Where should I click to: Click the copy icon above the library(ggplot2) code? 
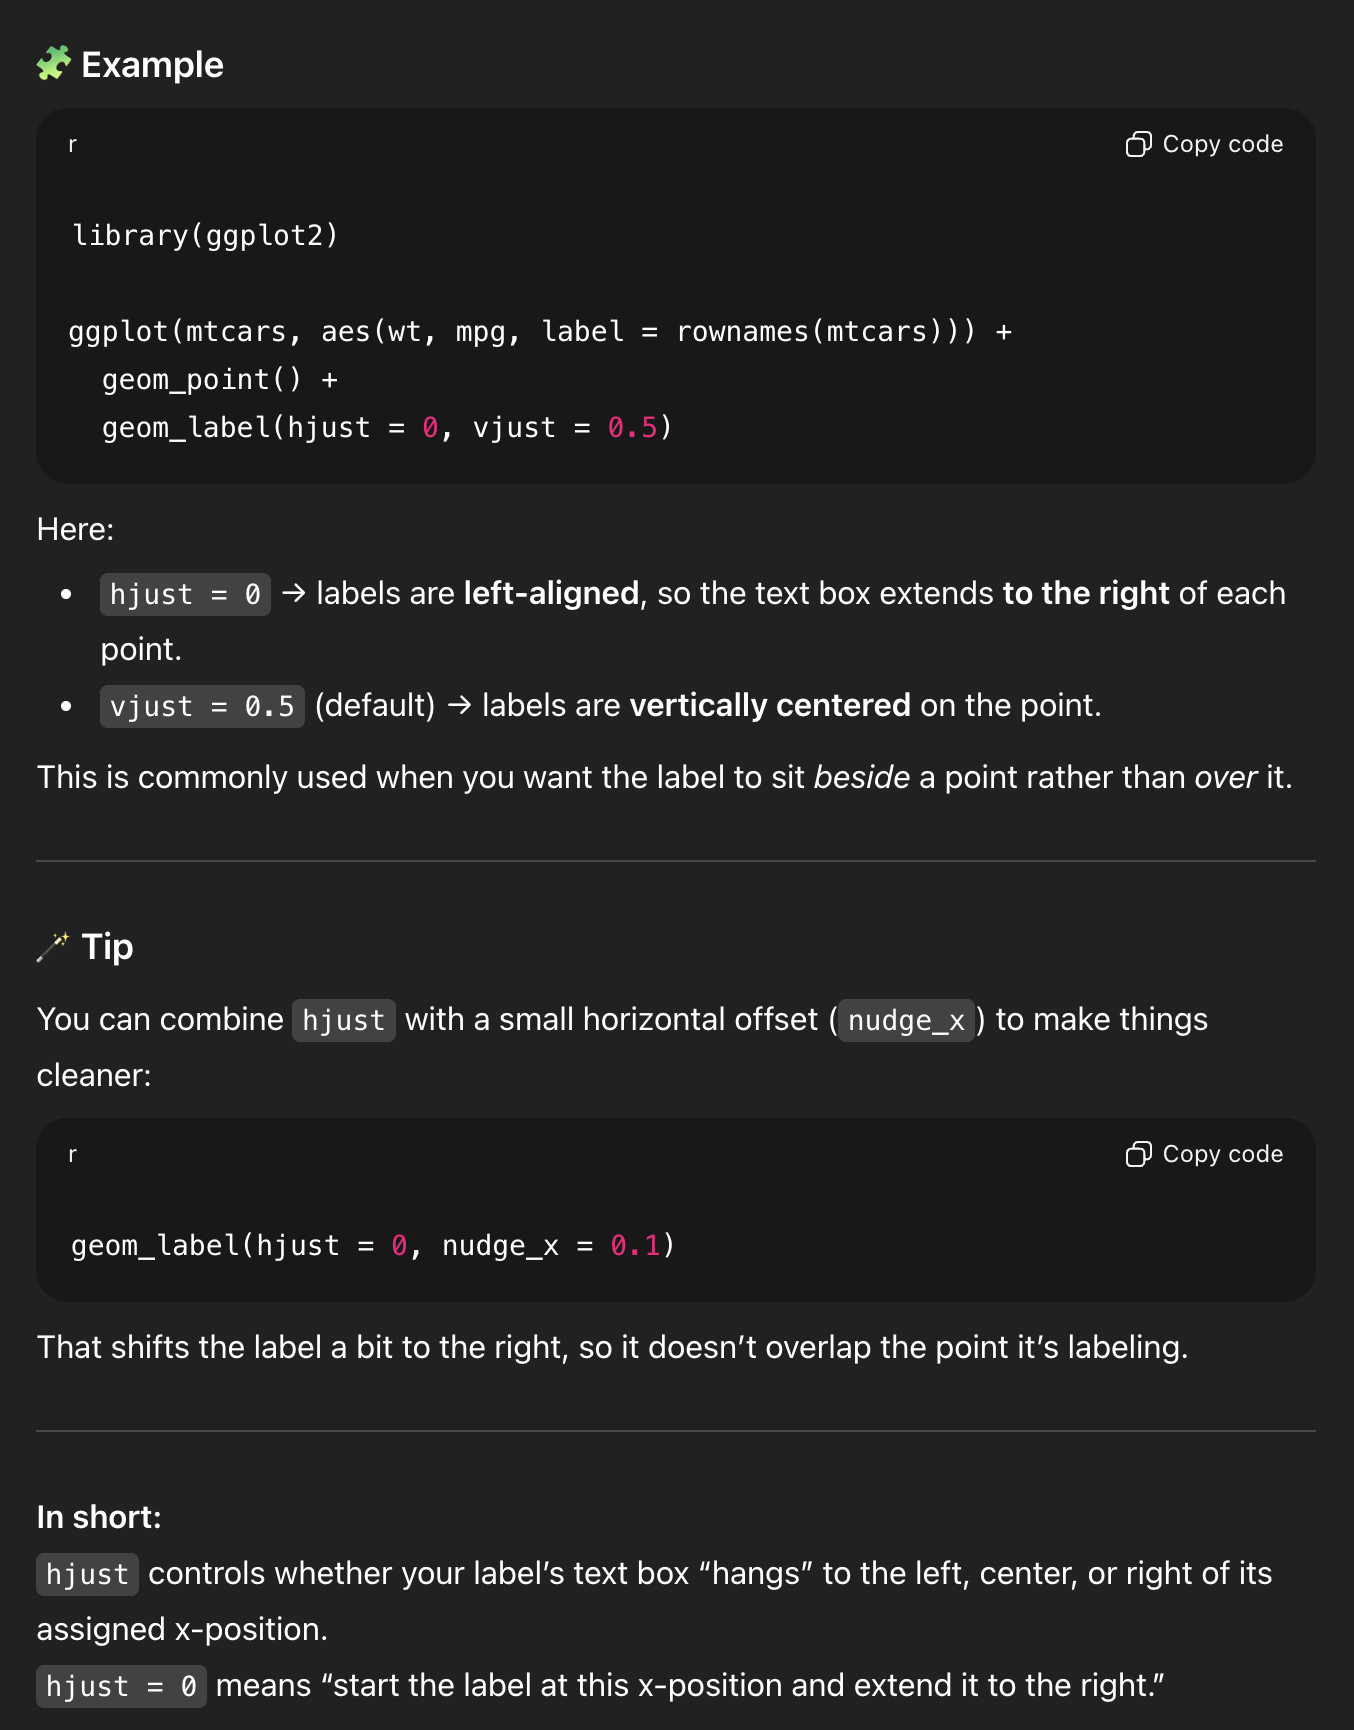coord(1138,145)
